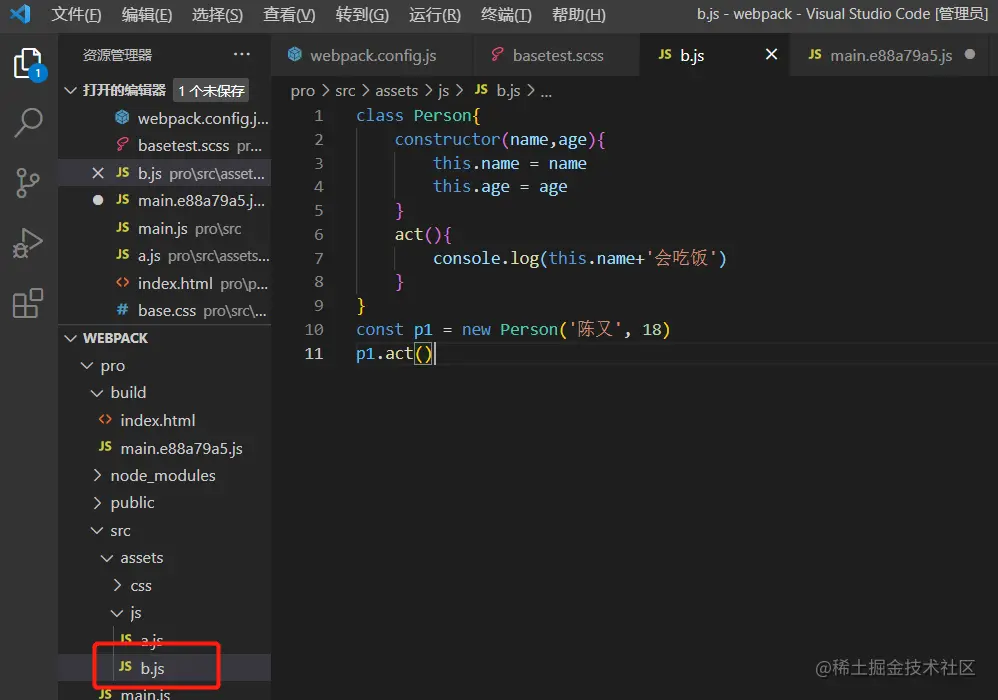Click the VS Code logo icon
This screenshot has width=998, height=700.
click(x=20, y=13)
